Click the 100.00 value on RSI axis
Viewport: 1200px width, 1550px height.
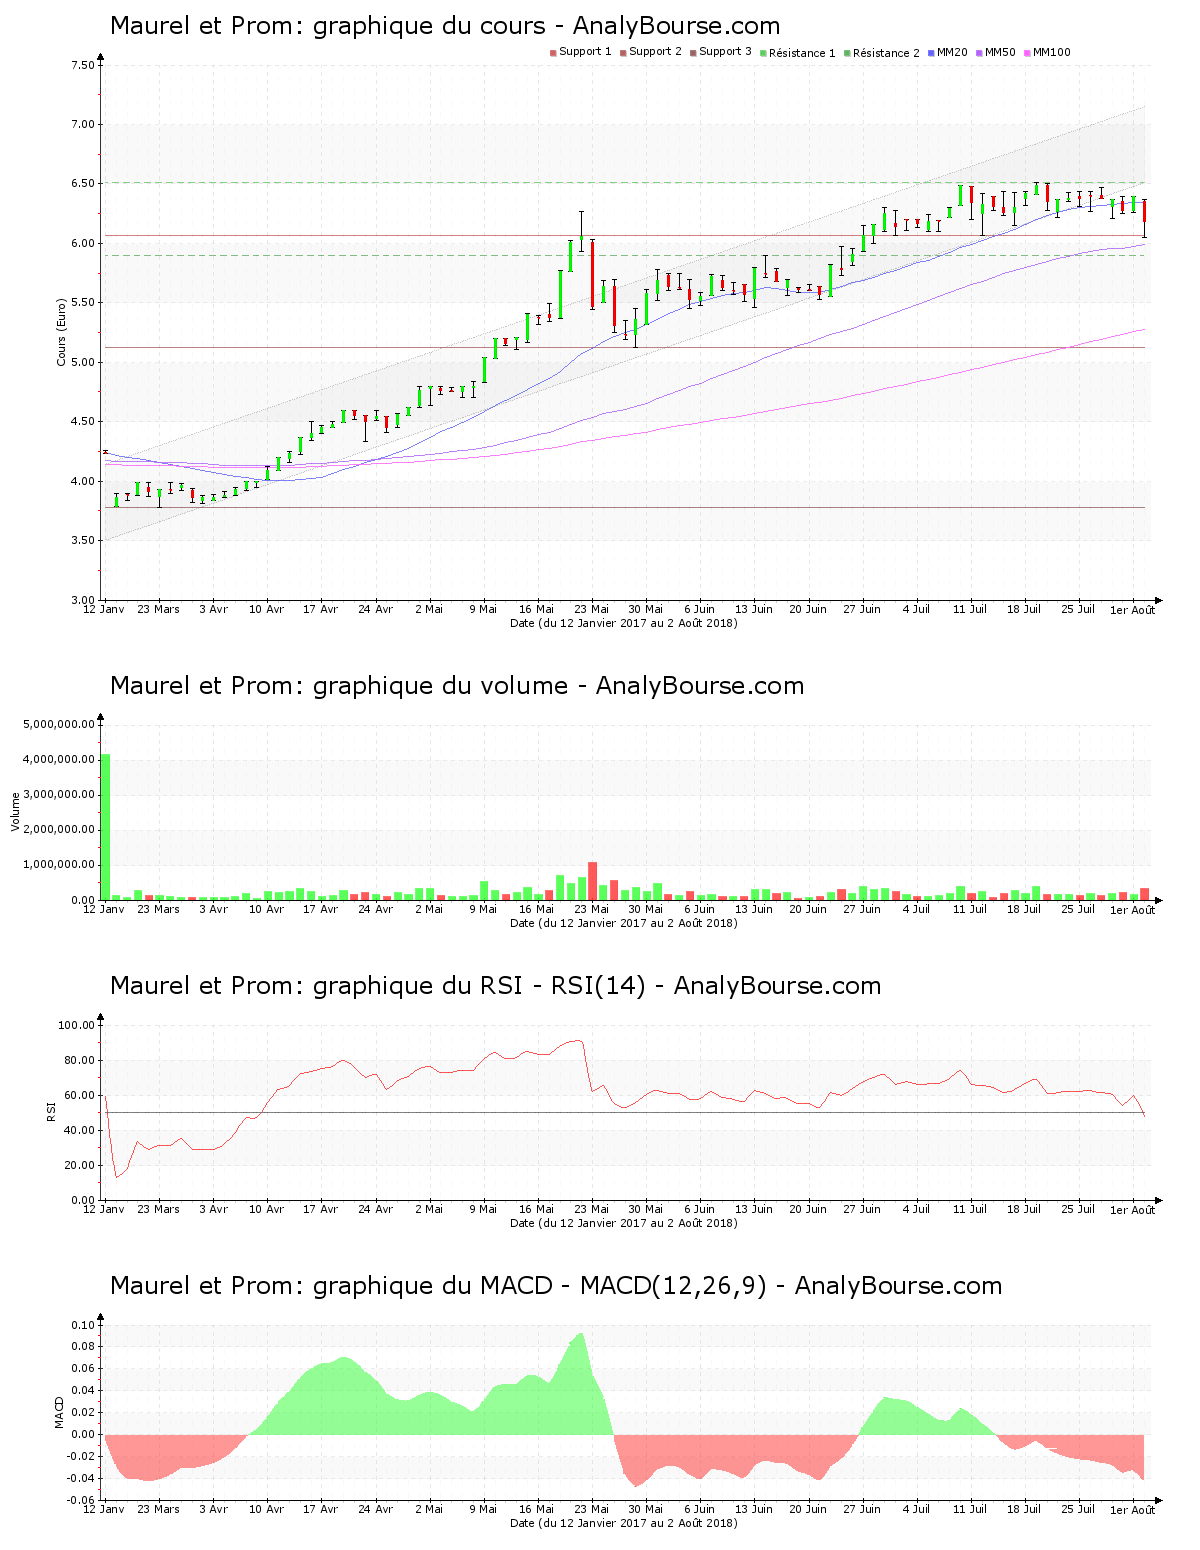click(x=77, y=1025)
